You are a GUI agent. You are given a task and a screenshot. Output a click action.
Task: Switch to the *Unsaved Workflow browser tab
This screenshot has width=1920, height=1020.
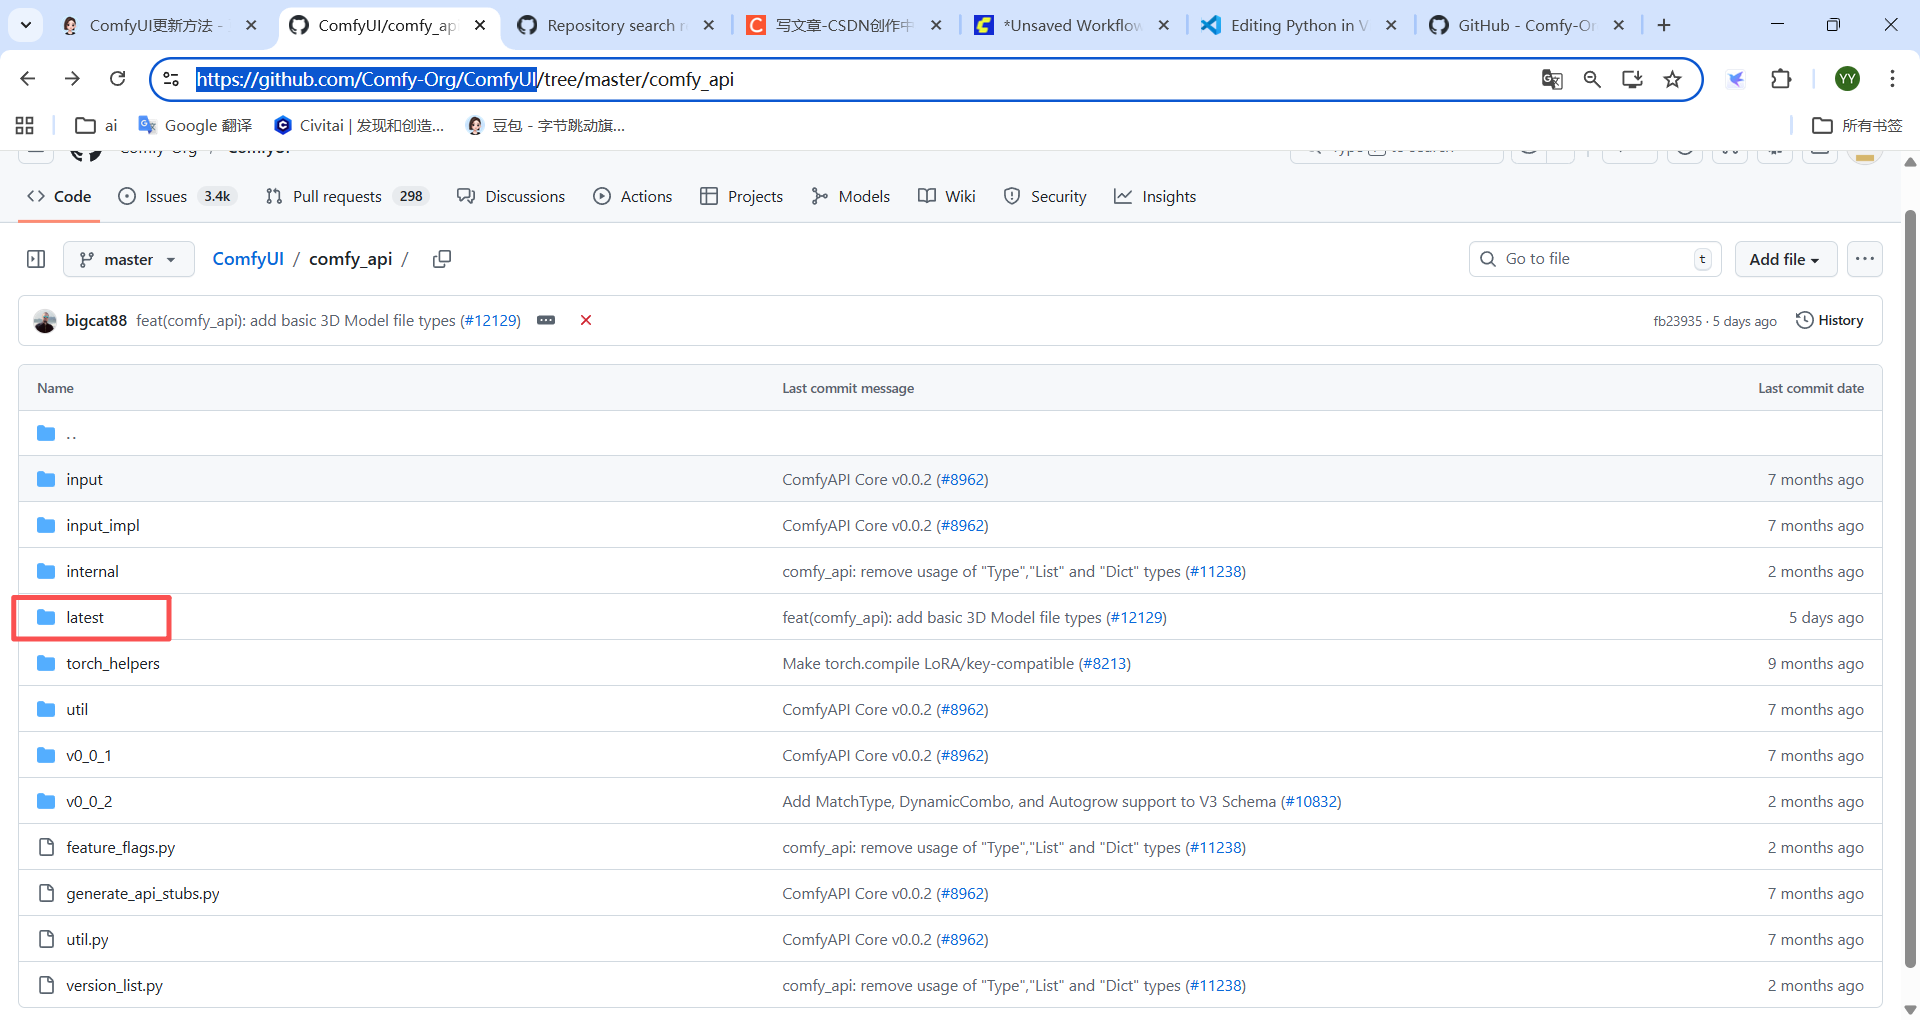(x=1073, y=25)
